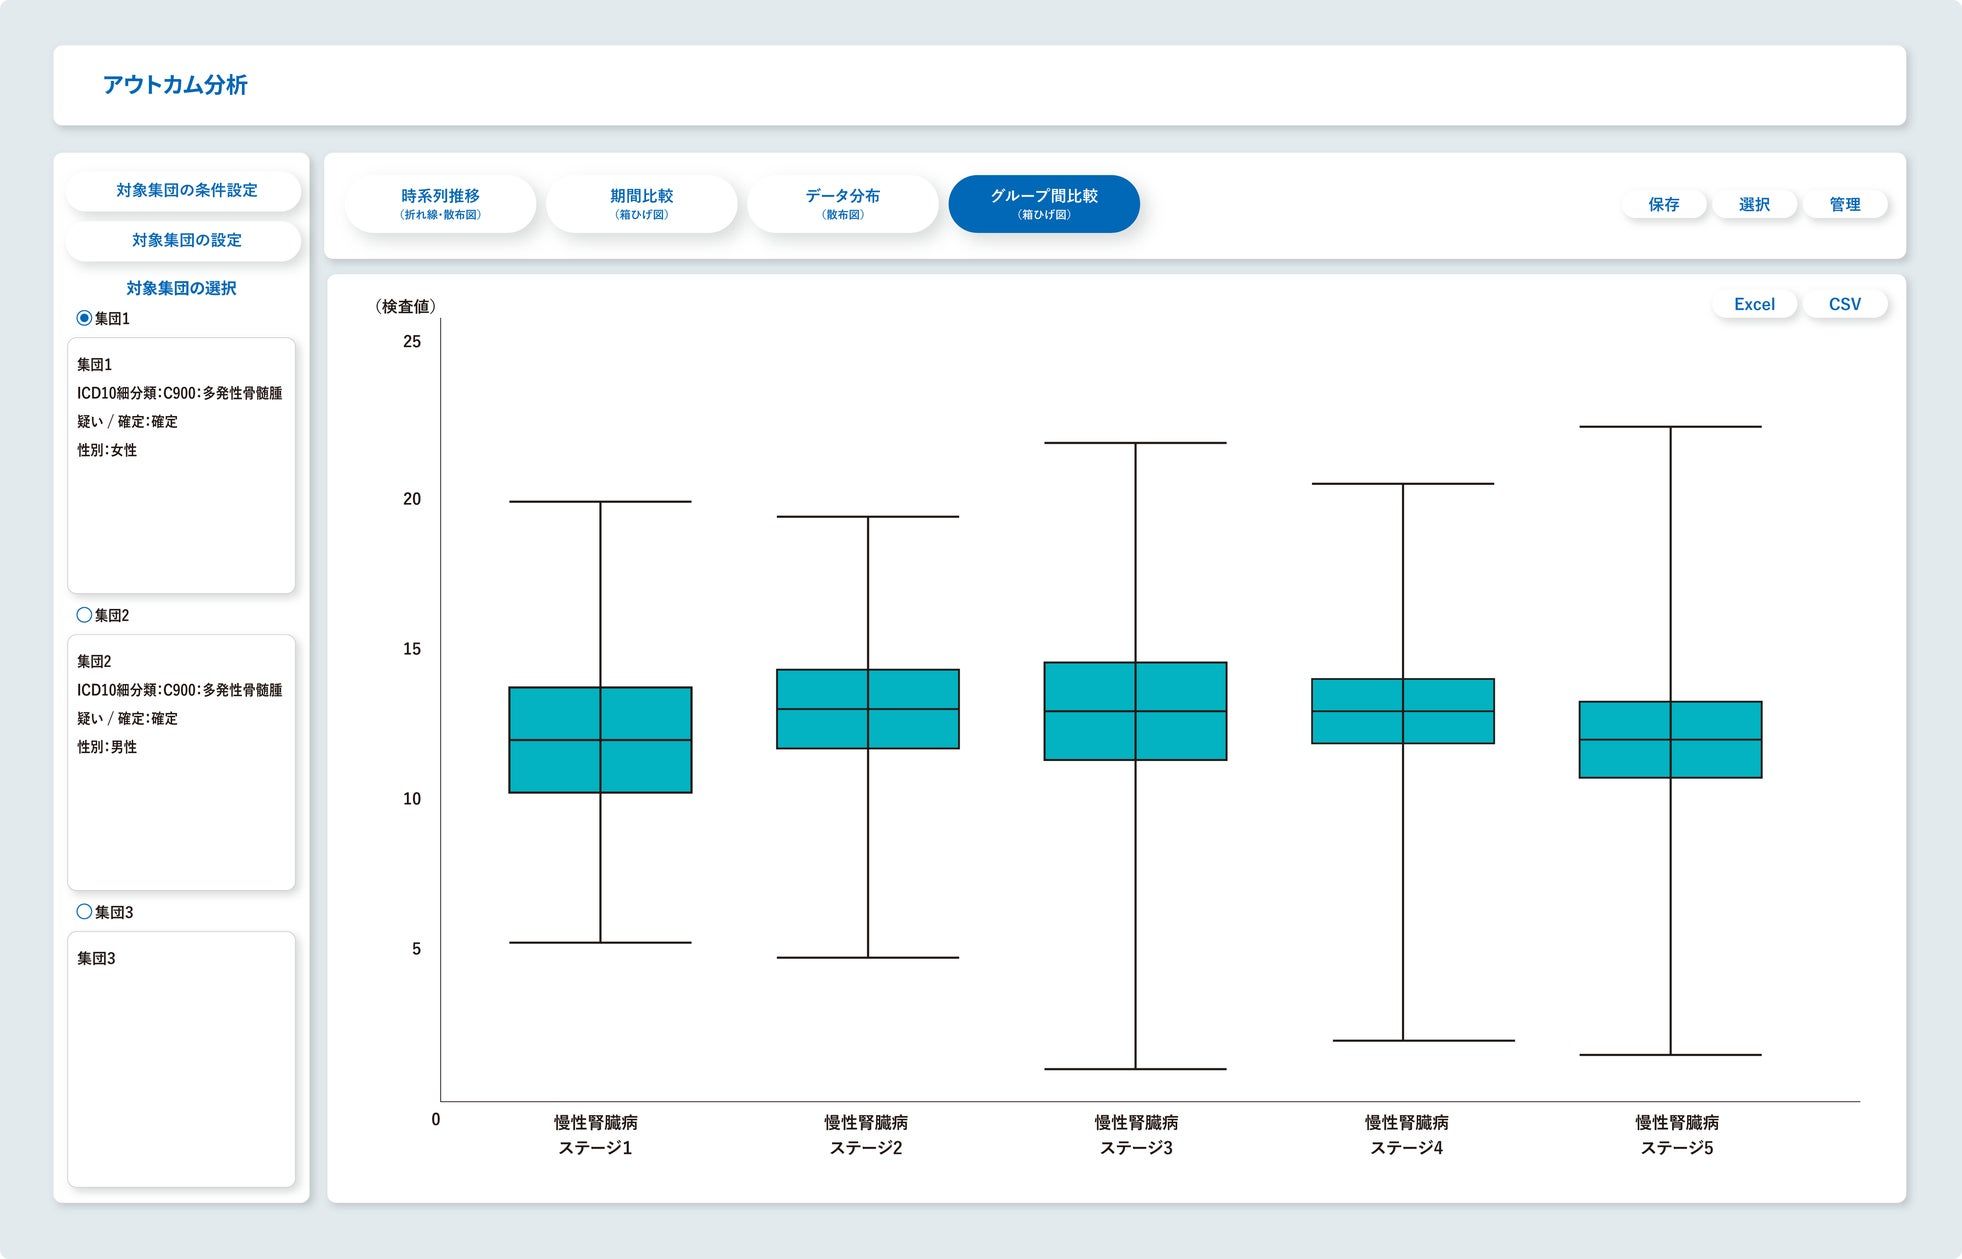The width and height of the screenshot is (1962, 1259).
Task: Click the 保存 button
Action: click(1664, 204)
